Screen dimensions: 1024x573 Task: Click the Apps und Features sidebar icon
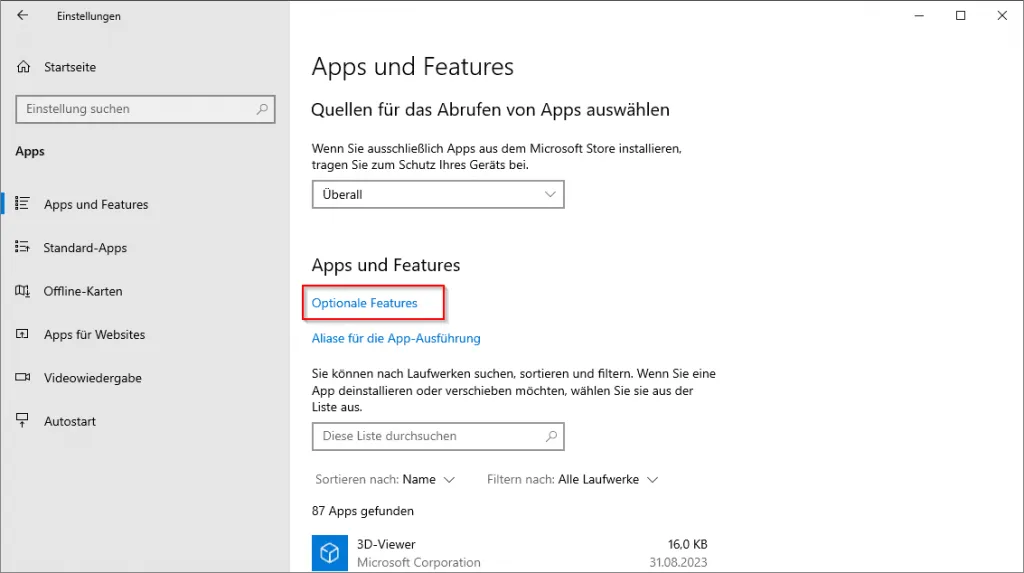click(x=23, y=204)
